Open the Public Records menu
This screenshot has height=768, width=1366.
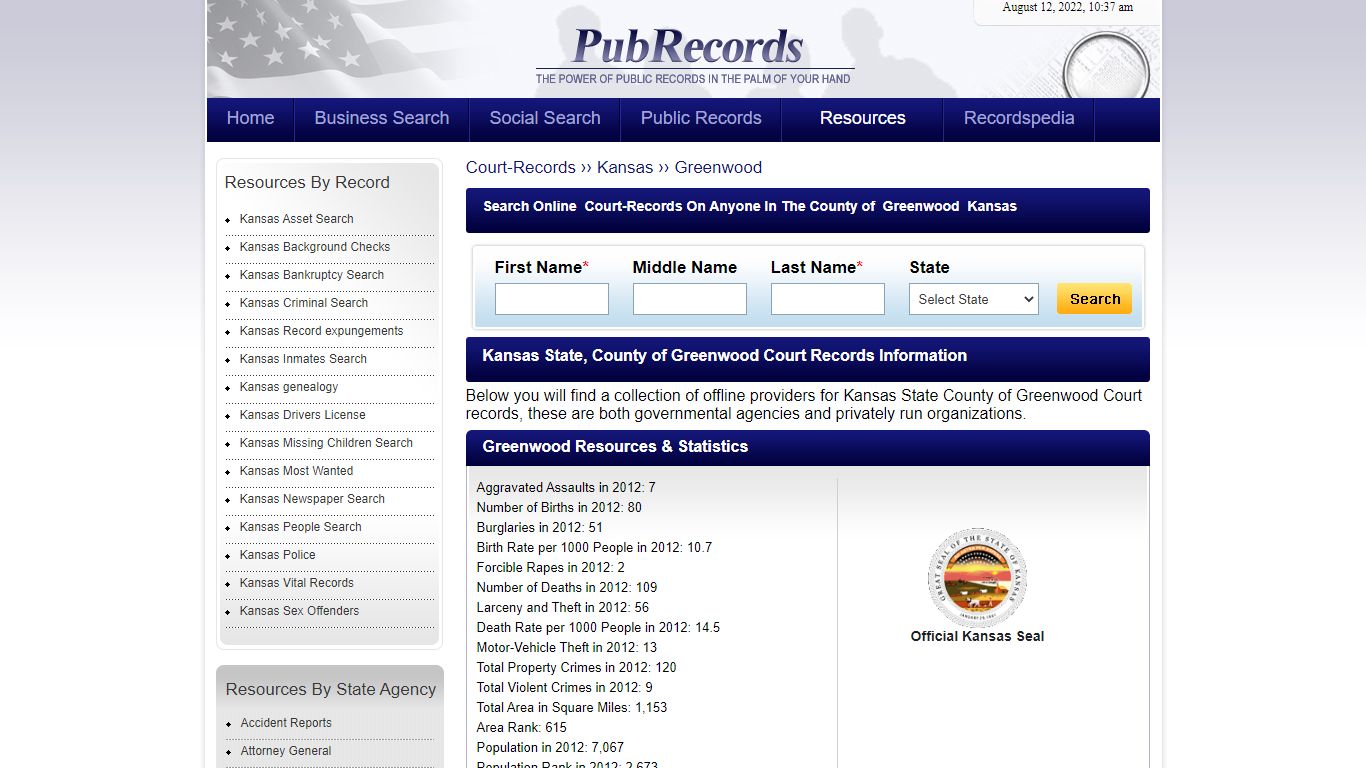pos(701,118)
